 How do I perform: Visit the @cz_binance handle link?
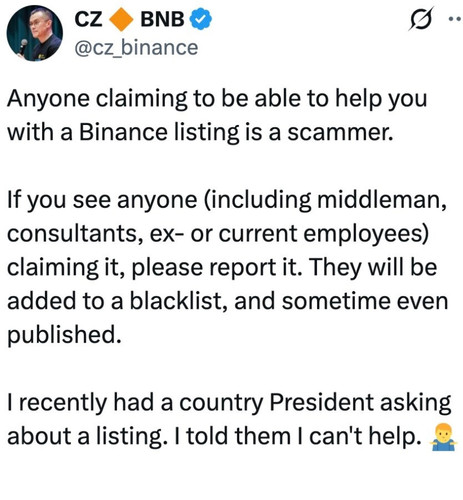pos(136,48)
